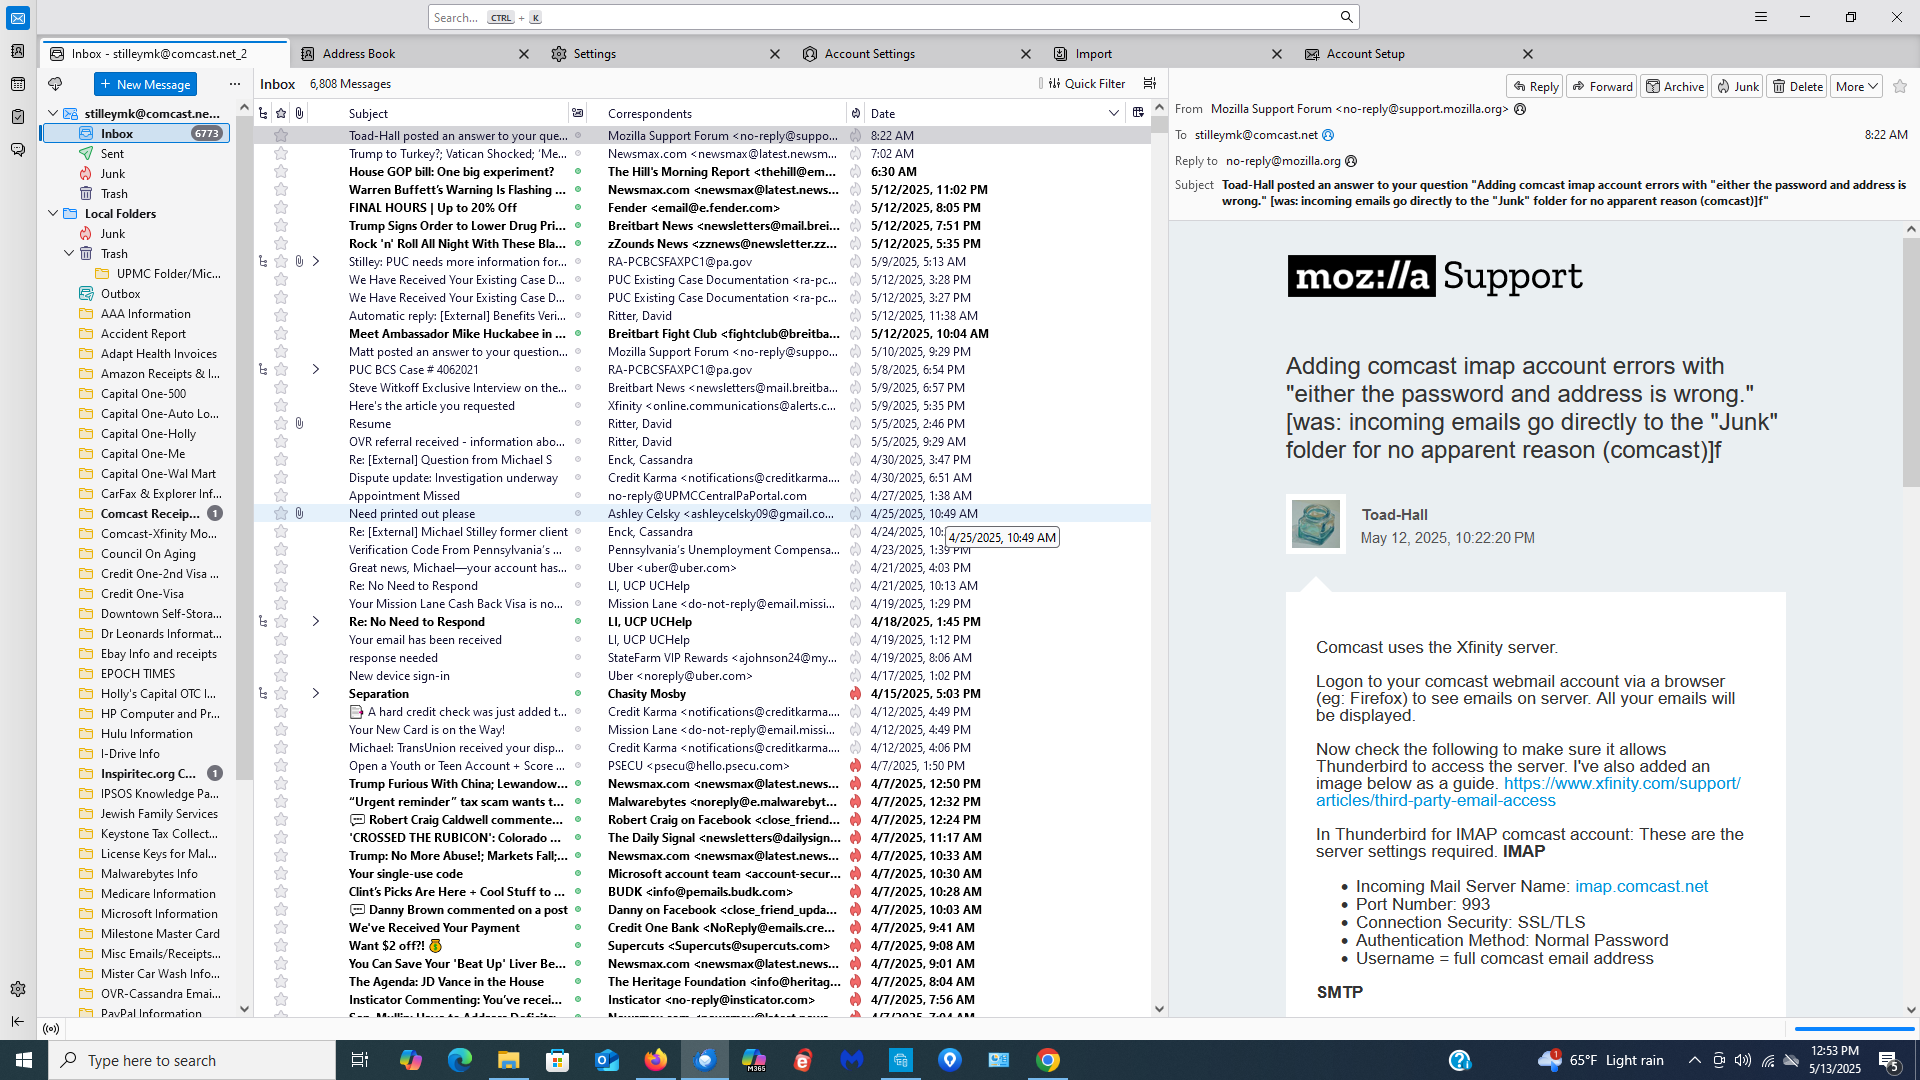Toggle read status of 'Your single-use code' message
The height and width of the screenshot is (1080, 1920).
577,874
